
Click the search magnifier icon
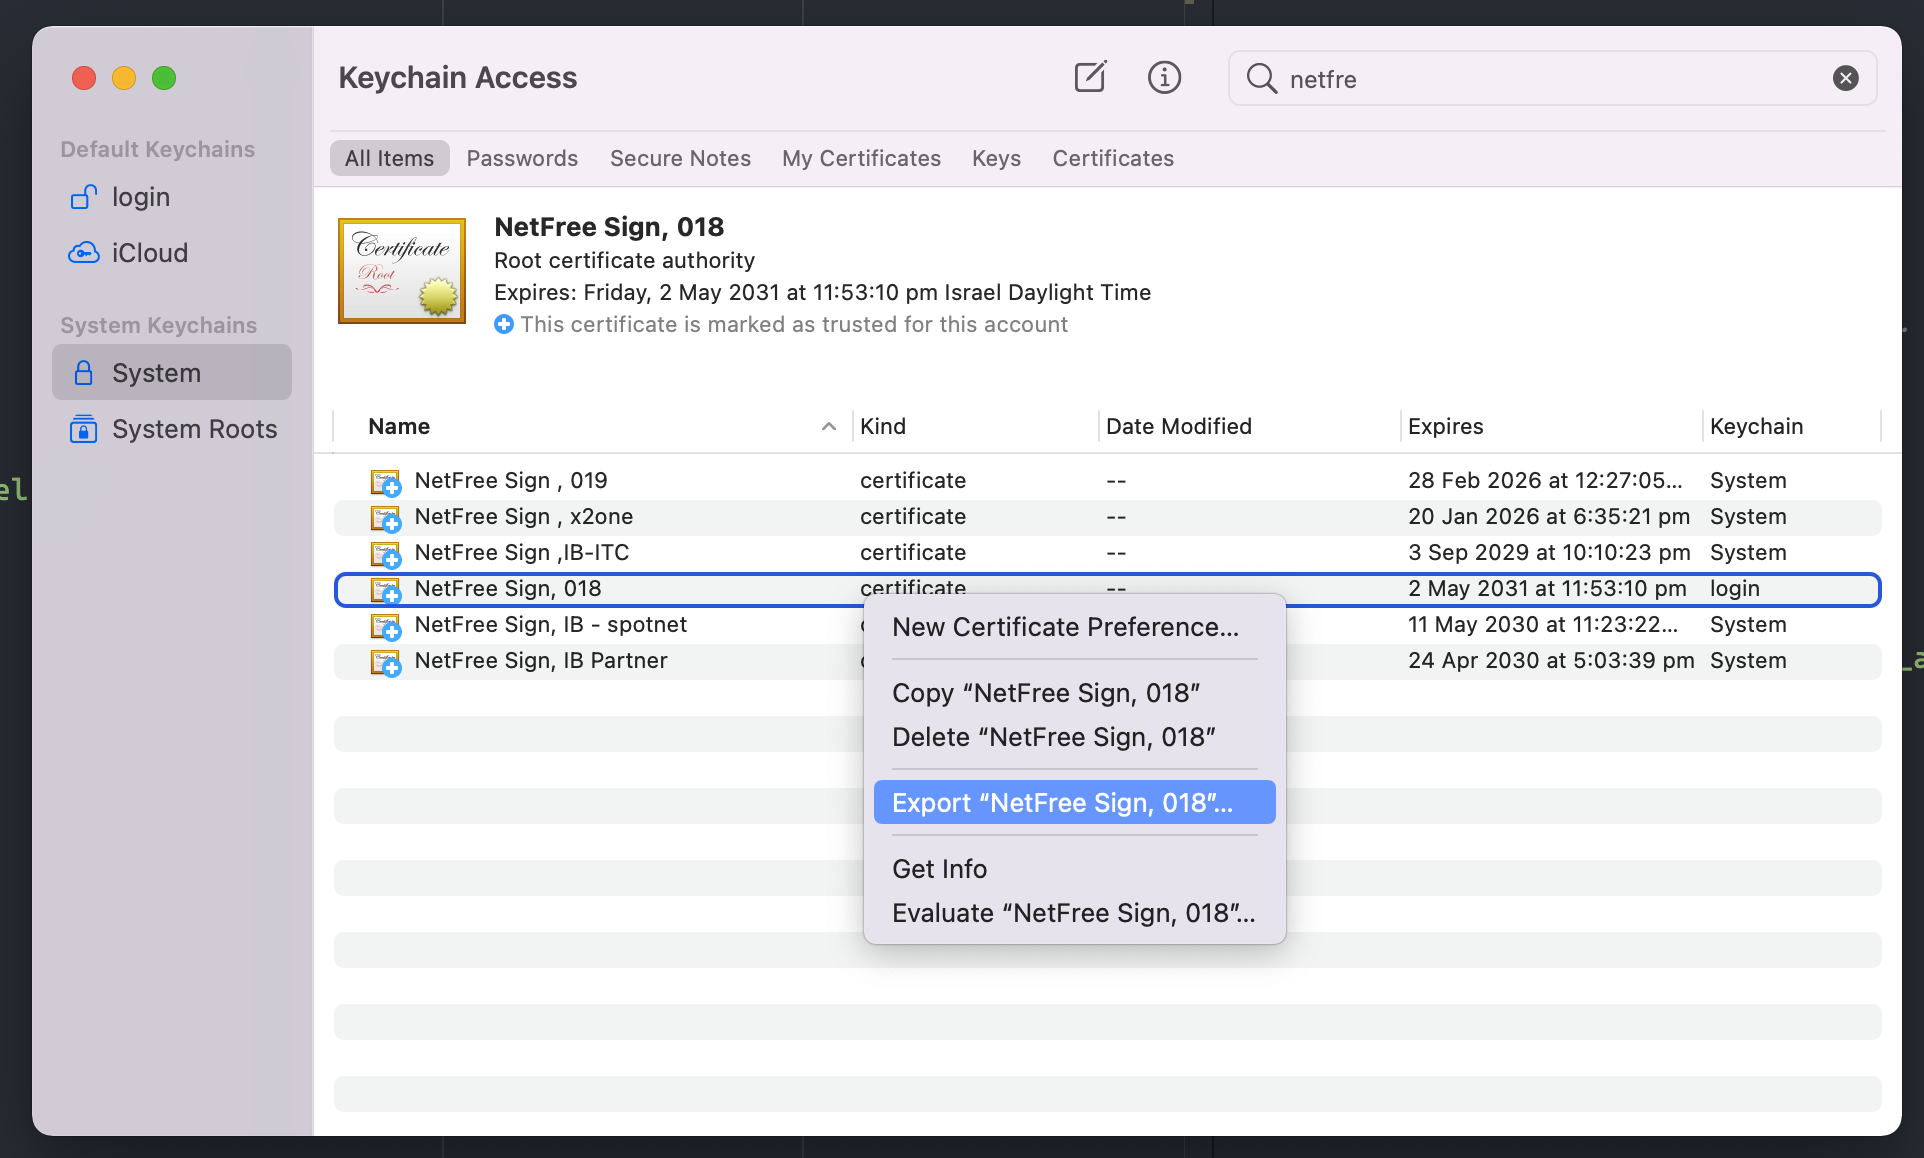point(1262,78)
